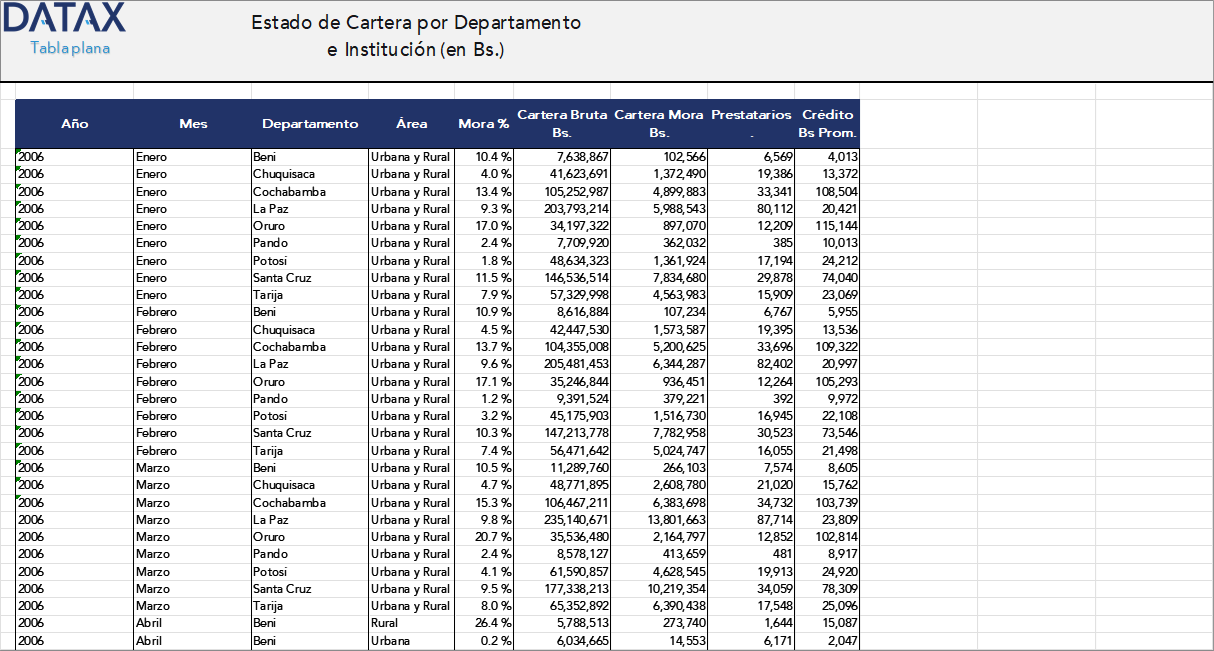
Task: Select cell with value 56,471,642
Action: (x=562, y=451)
